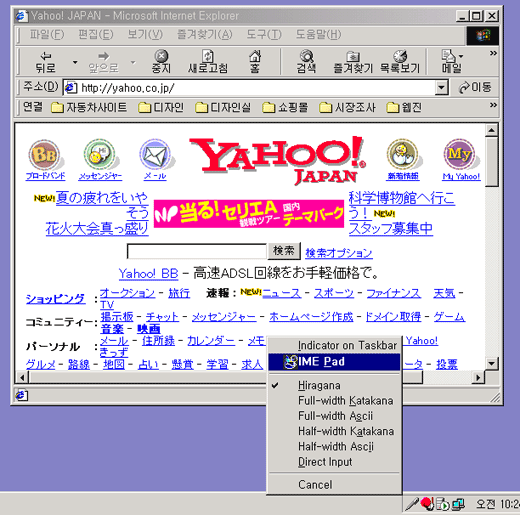This screenshot has height=515, width=520.
Task: Click the Yahoo search text field
Action: pos(197,251)
